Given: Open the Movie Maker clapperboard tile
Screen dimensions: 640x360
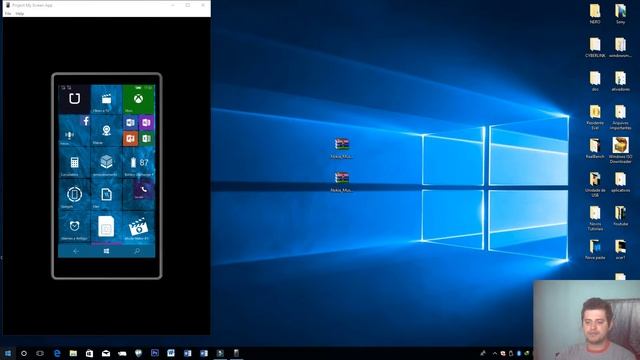Looking at the screenshot, I should point(139,226).
